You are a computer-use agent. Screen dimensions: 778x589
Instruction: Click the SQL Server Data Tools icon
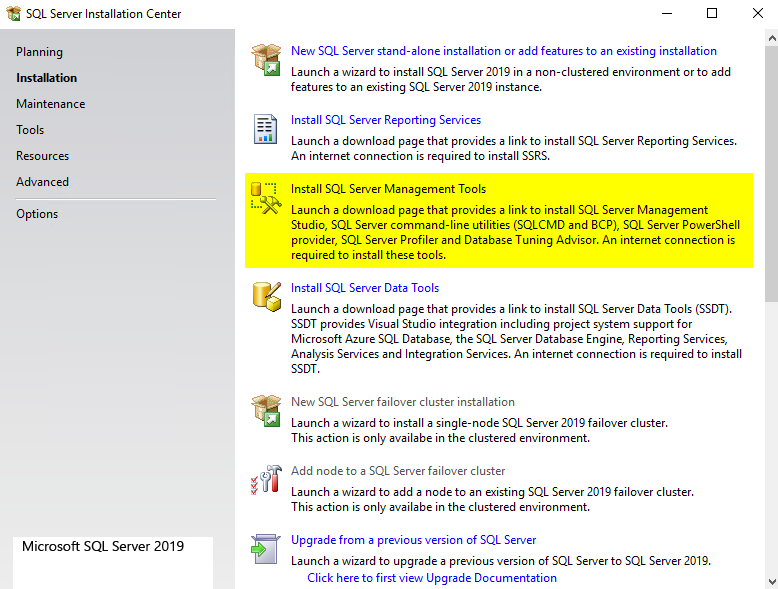click(266, 297)
